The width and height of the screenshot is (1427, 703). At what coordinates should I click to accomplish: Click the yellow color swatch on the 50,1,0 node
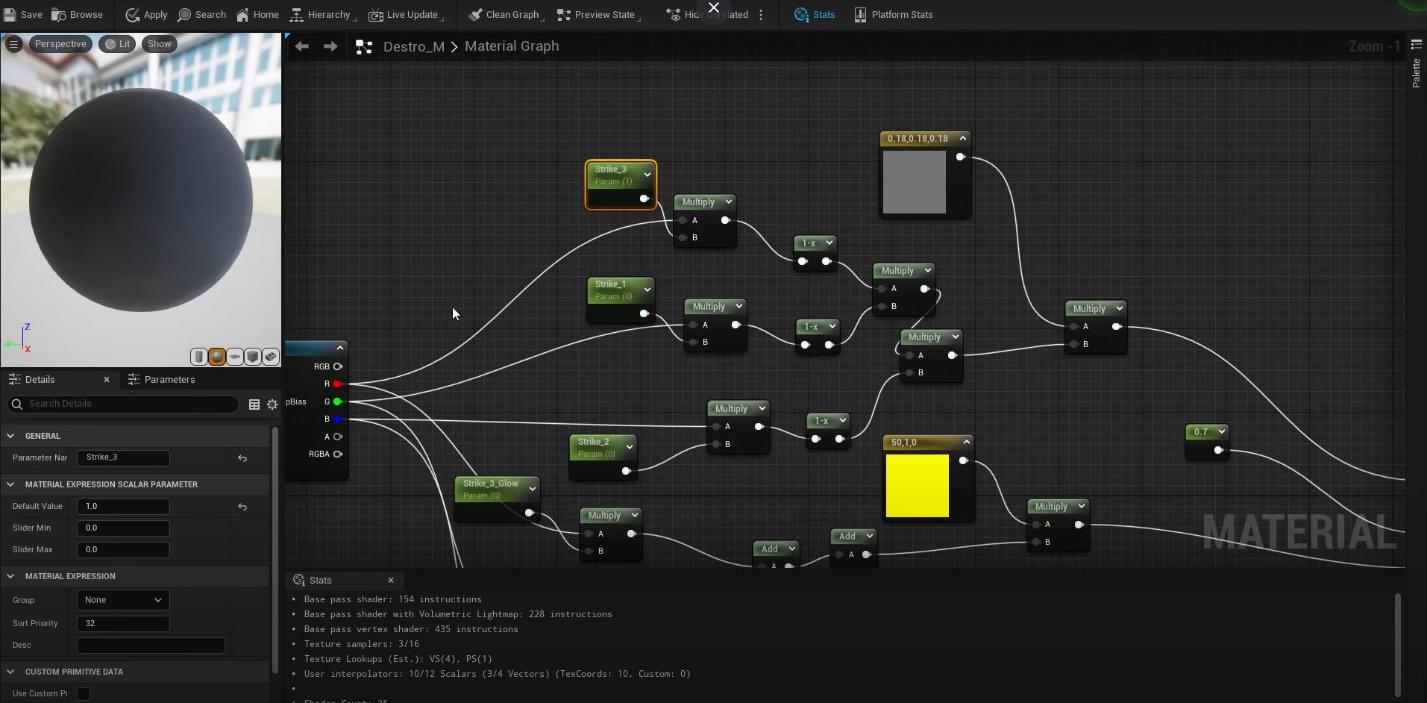[917, 486]
